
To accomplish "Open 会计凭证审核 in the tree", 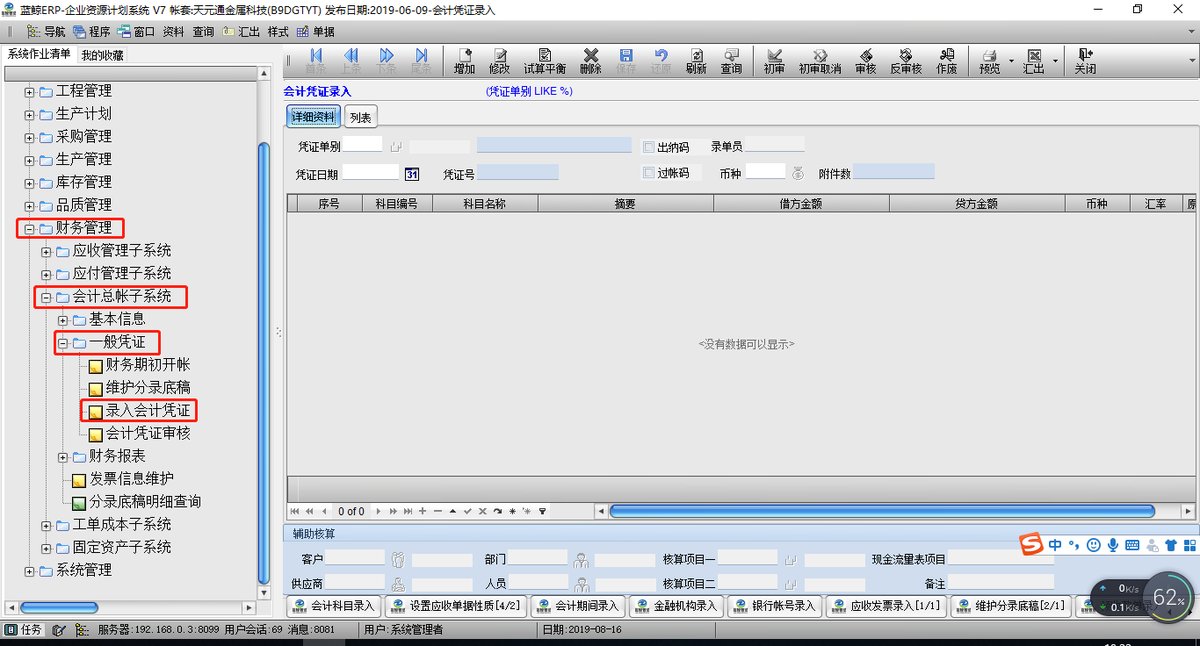I will pyautogui.click(x=148, y=434).
